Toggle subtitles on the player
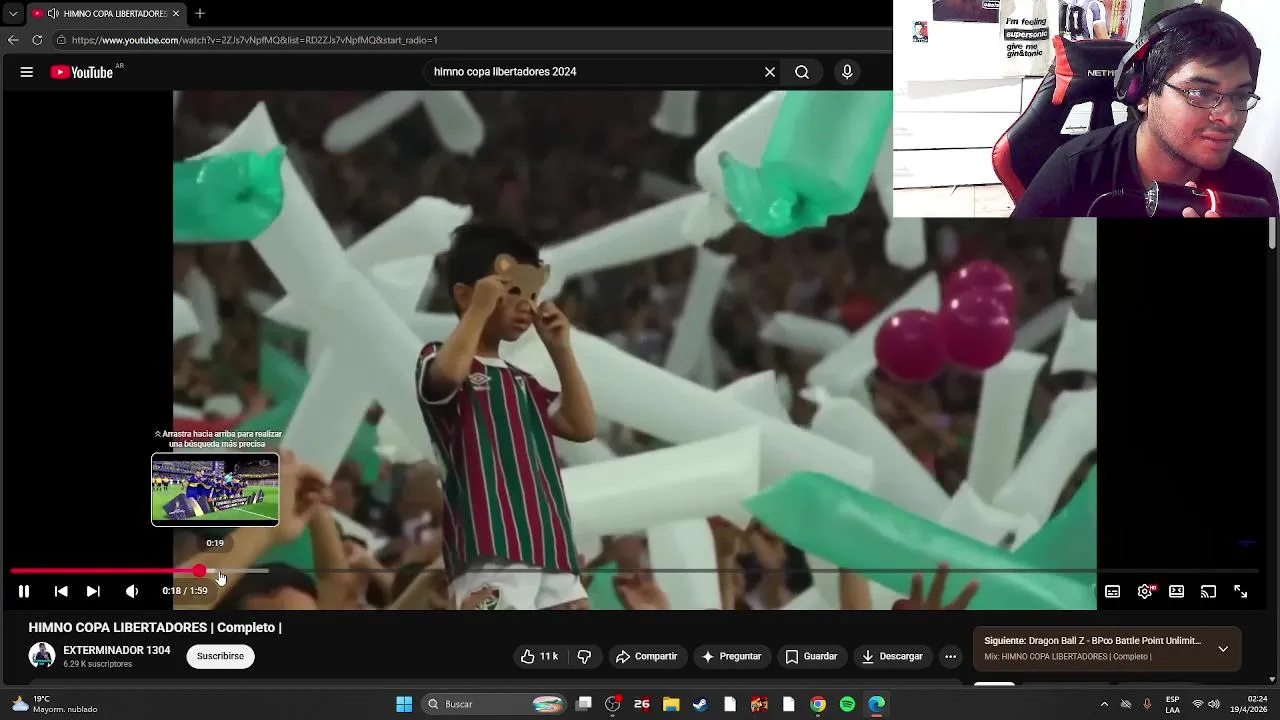1280x720 pixels. point(1112,591)
